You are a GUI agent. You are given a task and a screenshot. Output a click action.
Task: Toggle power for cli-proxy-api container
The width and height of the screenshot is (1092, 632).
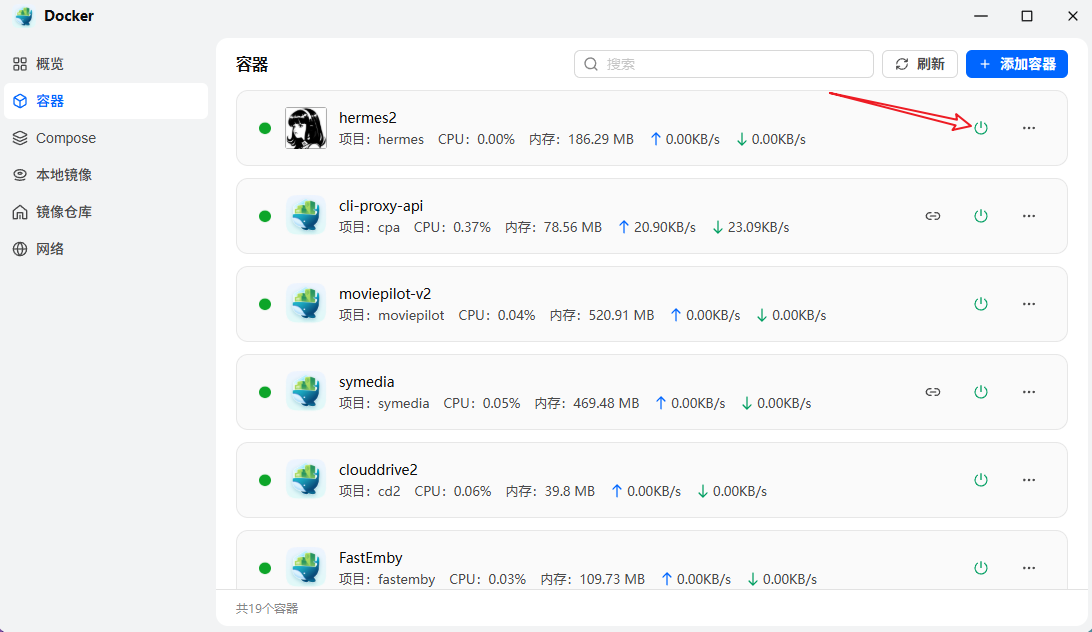pos(981,216)
